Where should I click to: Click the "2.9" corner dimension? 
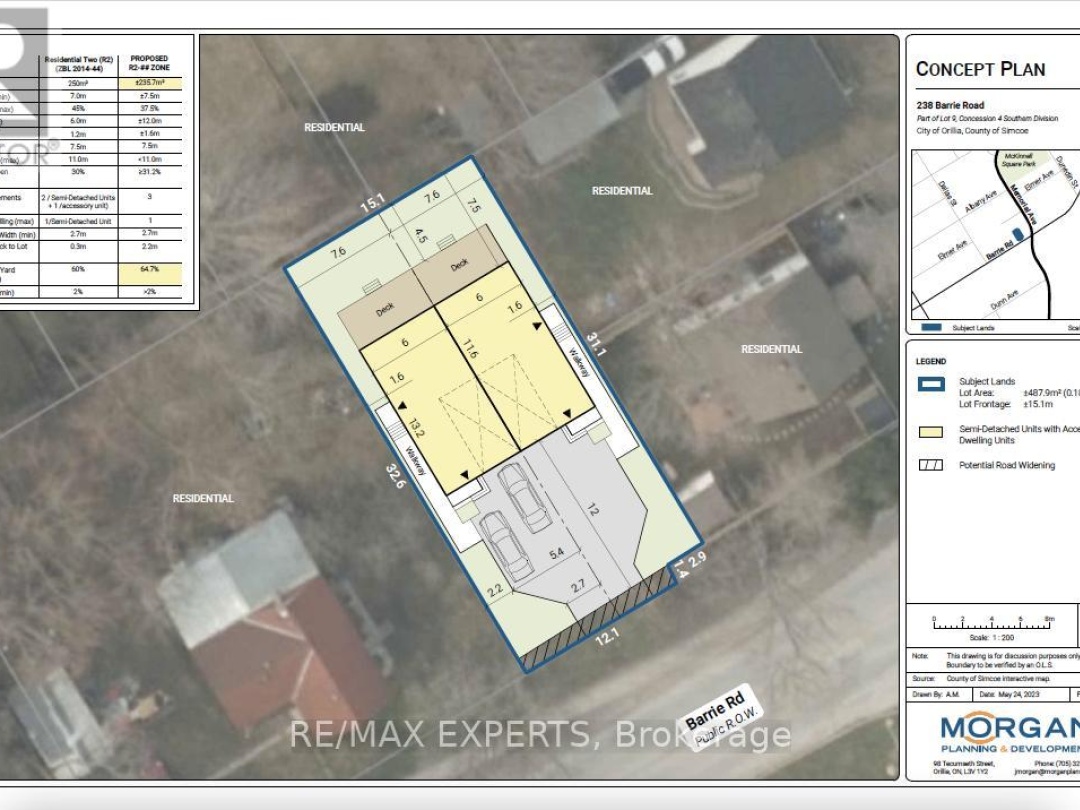[x=697, y=559]
